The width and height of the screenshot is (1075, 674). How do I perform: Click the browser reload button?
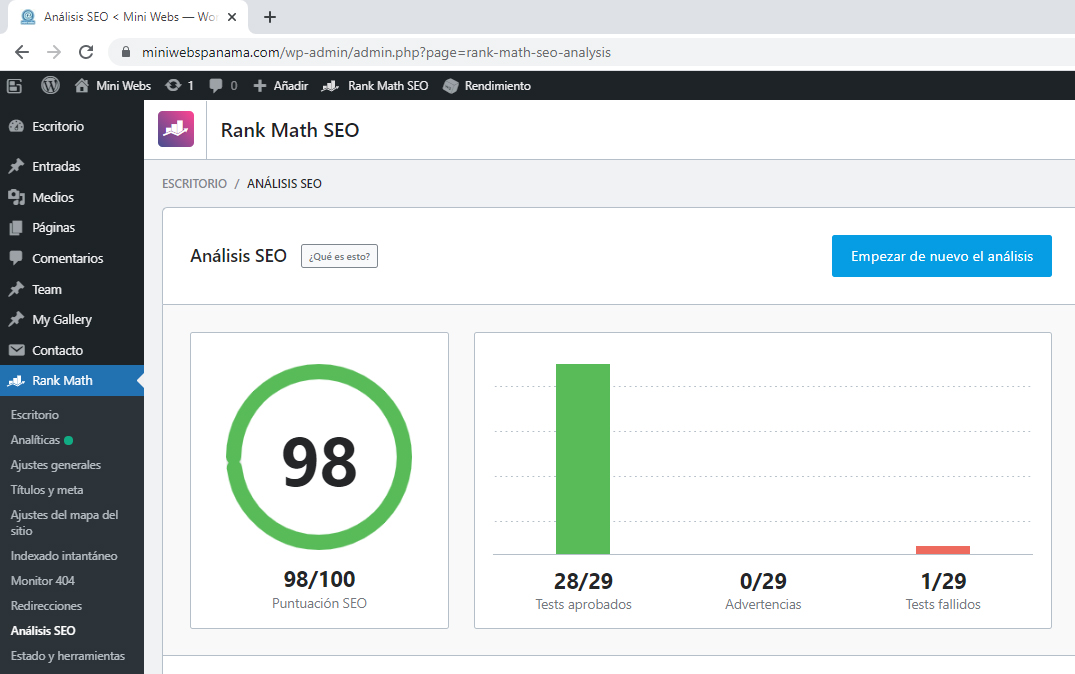click(86, 52)
